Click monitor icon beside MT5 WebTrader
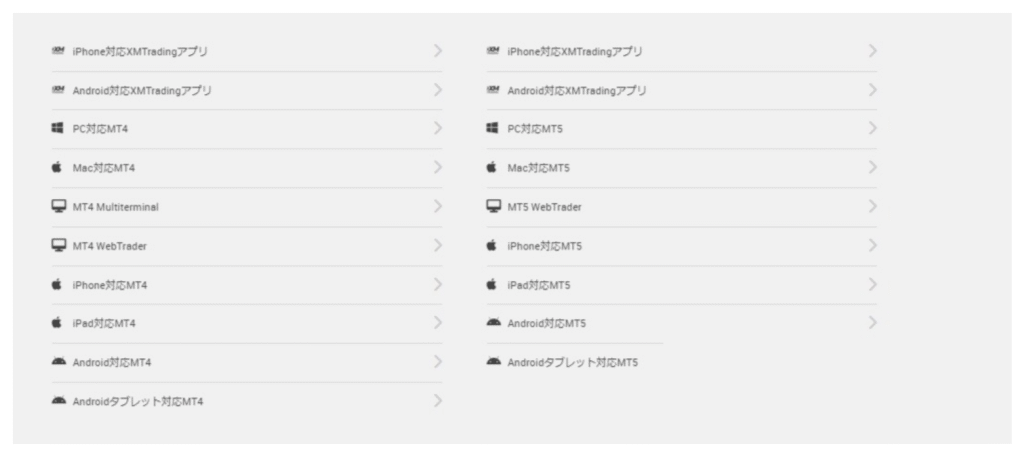1024x457 pixels. 492,207
